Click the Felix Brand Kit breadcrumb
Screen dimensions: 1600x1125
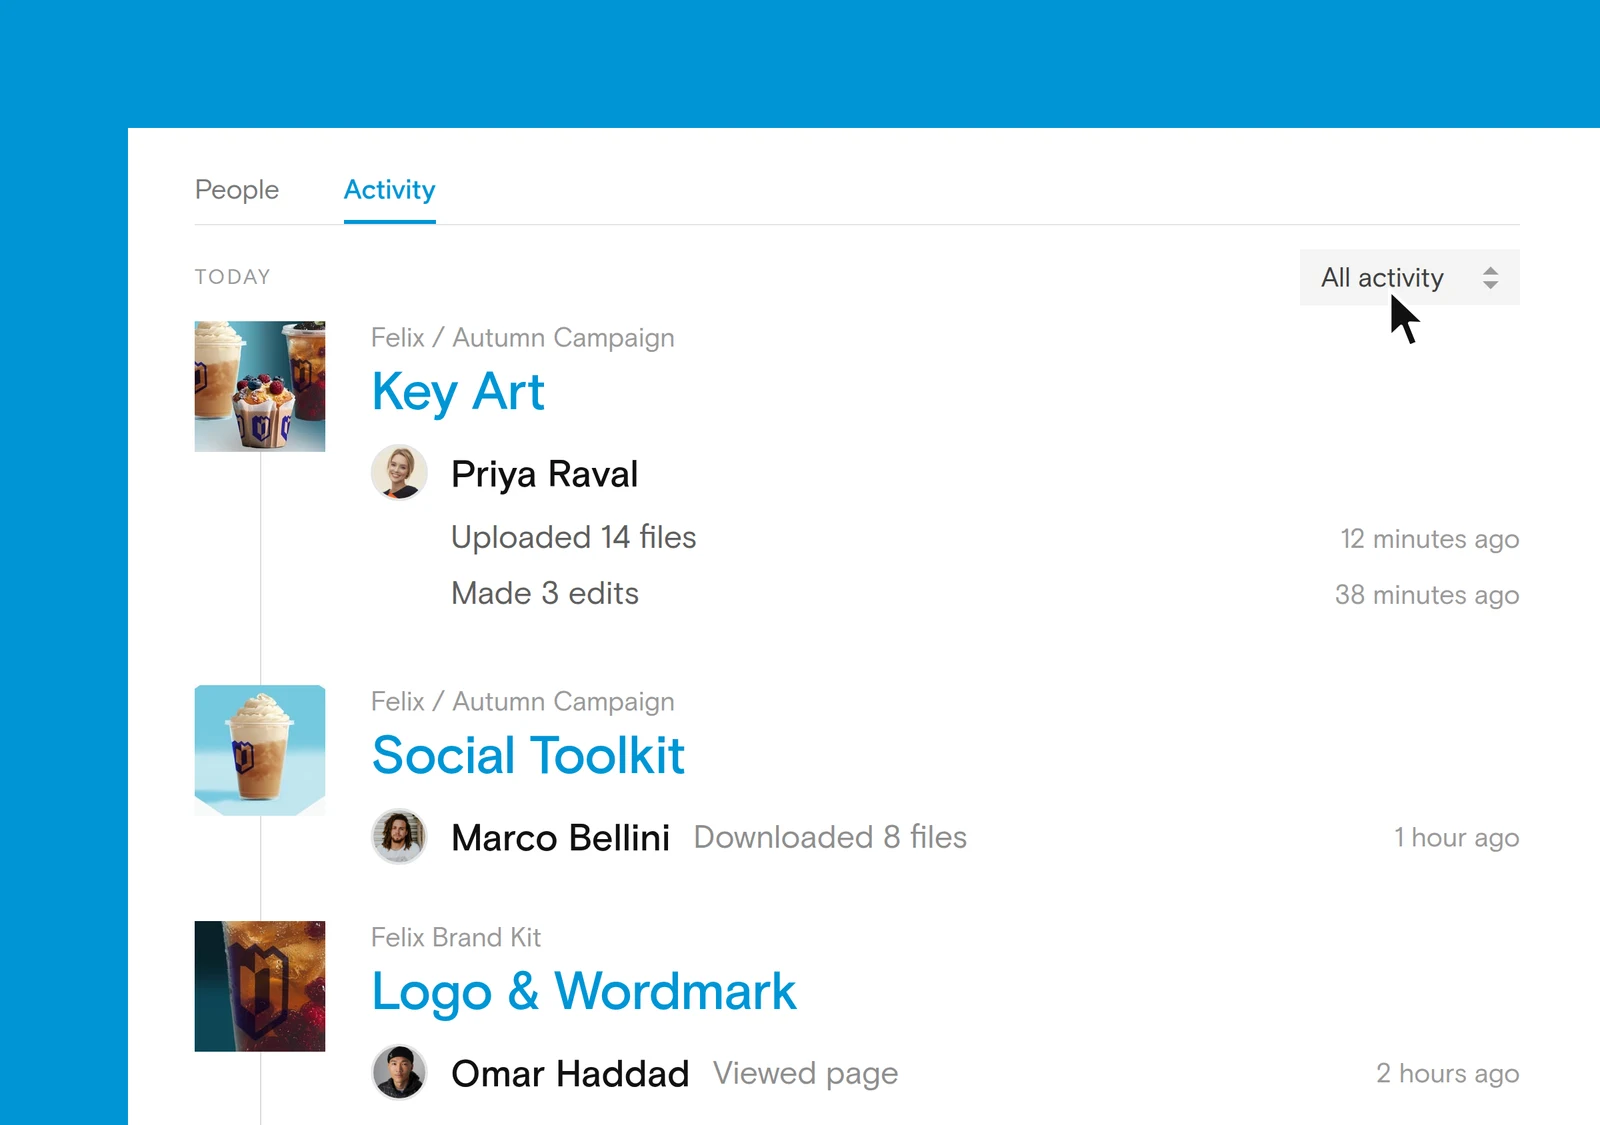[x=456, y=937]
